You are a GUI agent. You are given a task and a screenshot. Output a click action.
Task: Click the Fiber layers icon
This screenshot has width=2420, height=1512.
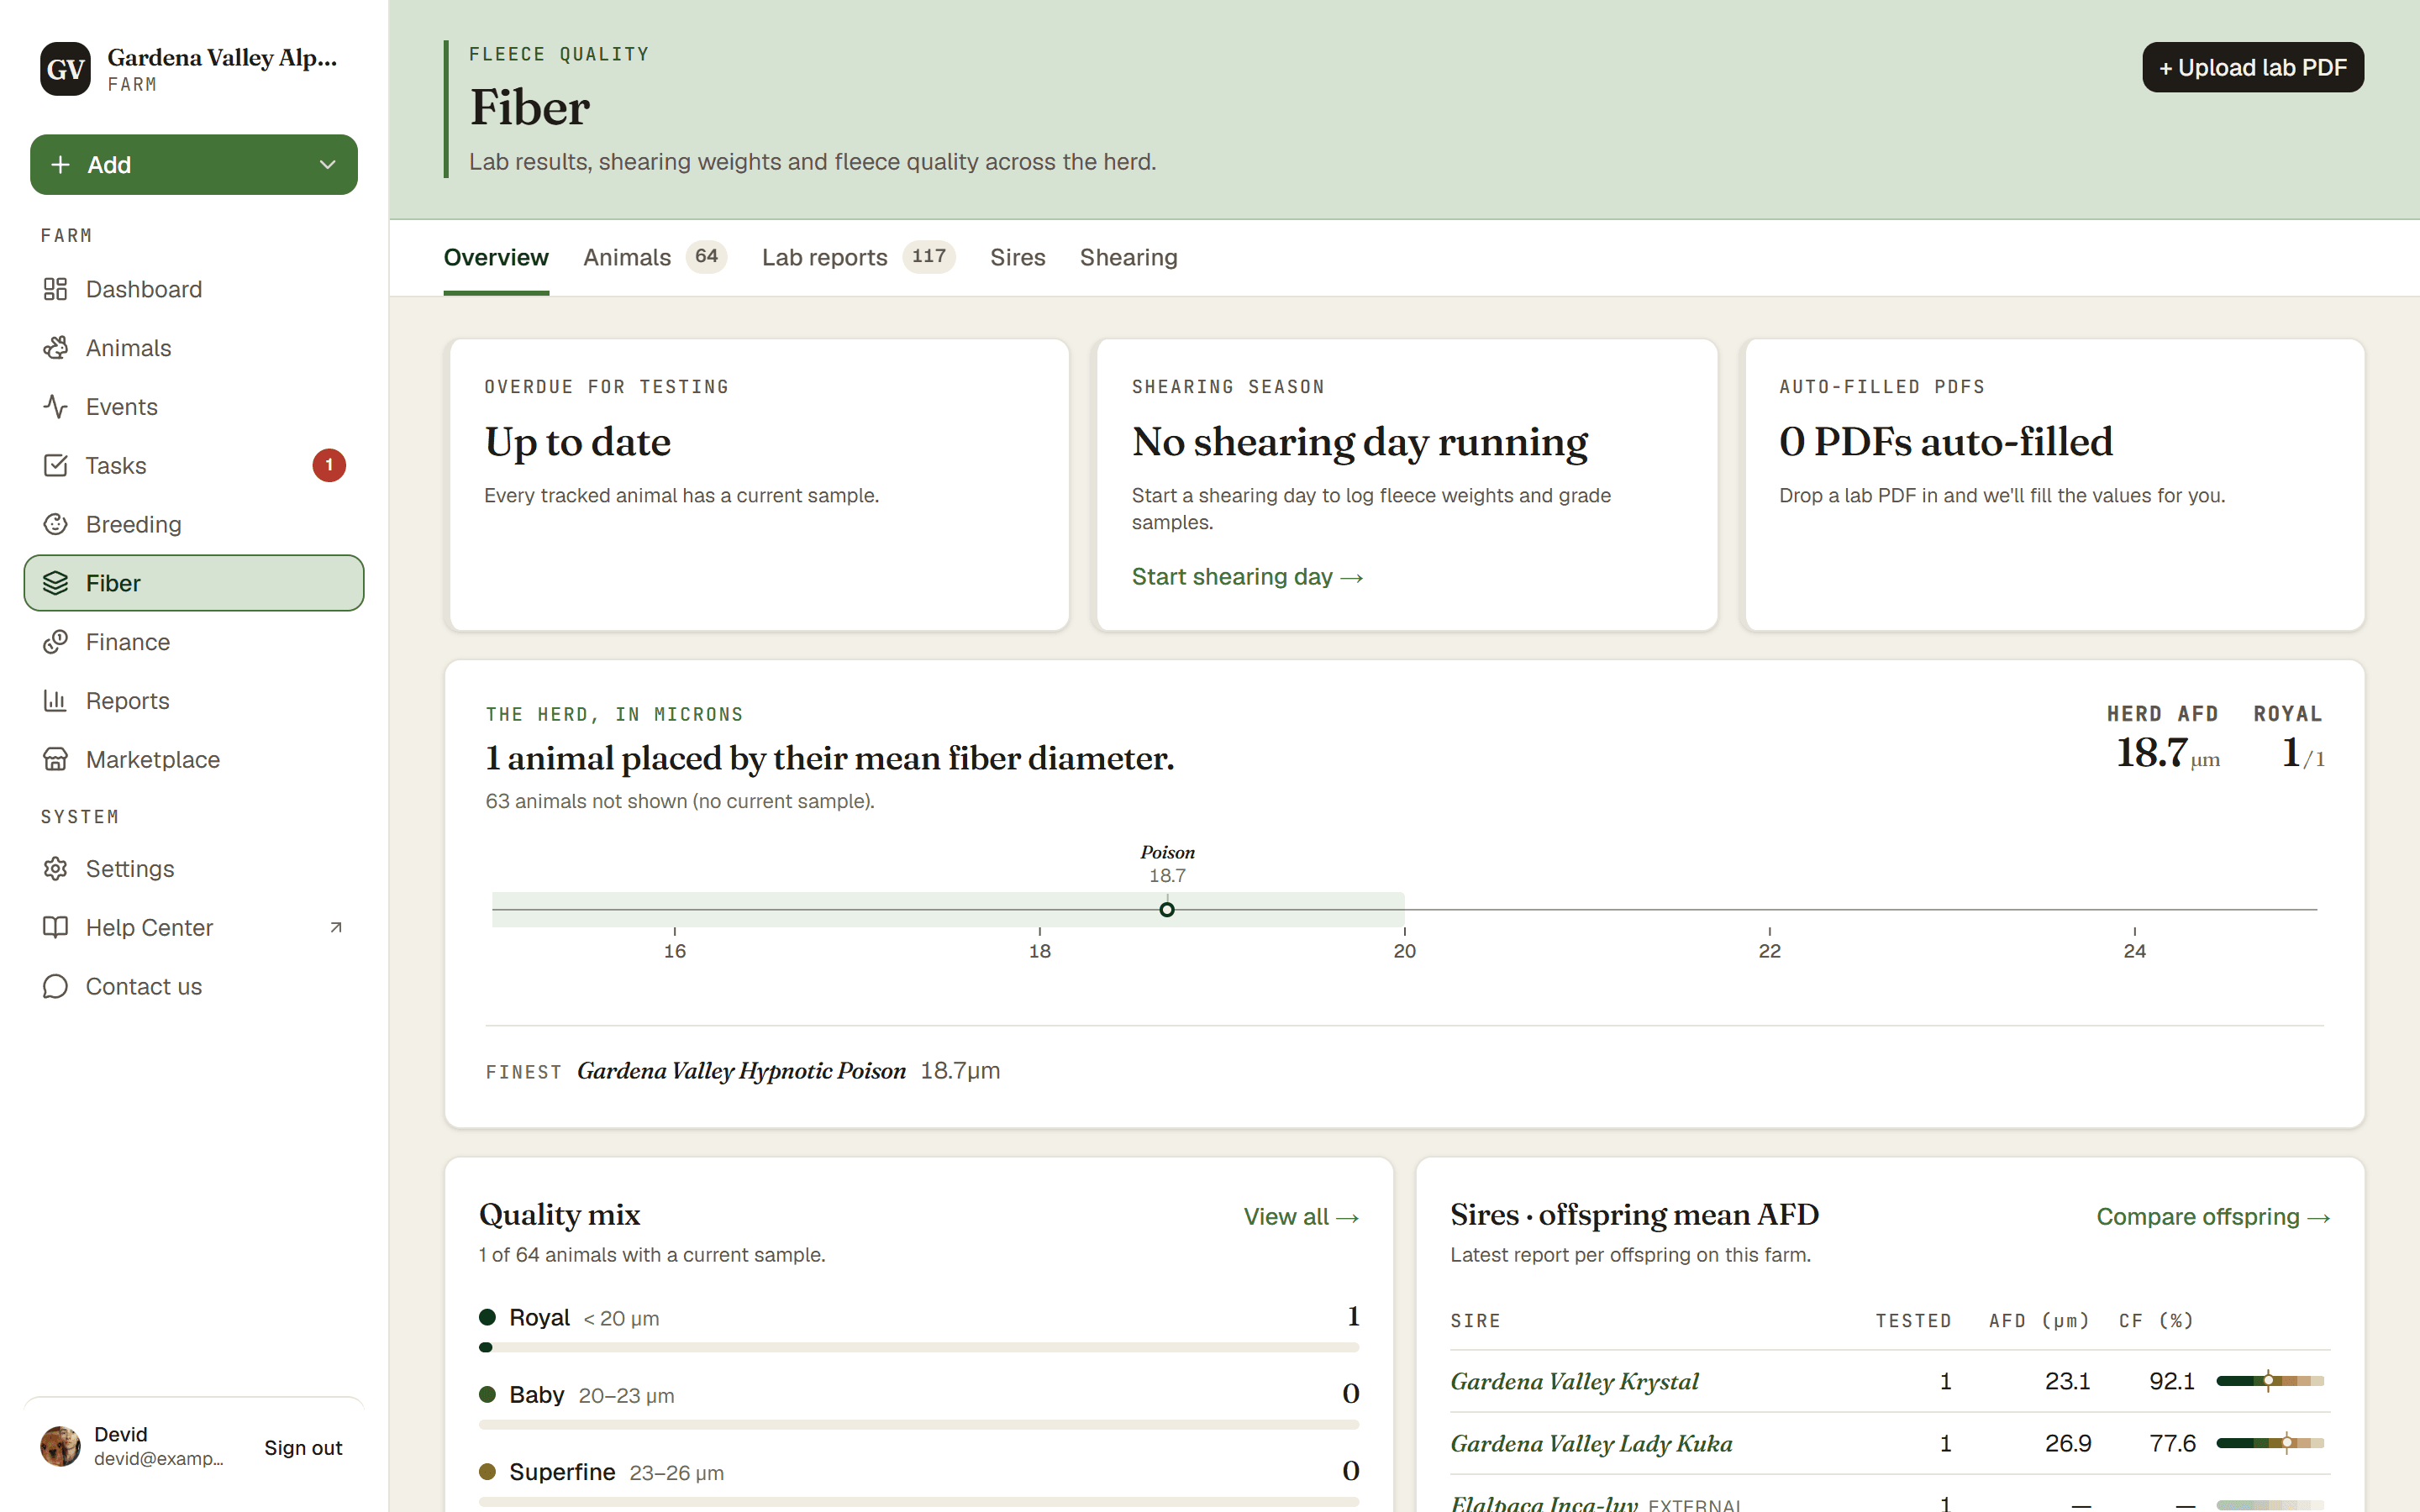[55, 583]
